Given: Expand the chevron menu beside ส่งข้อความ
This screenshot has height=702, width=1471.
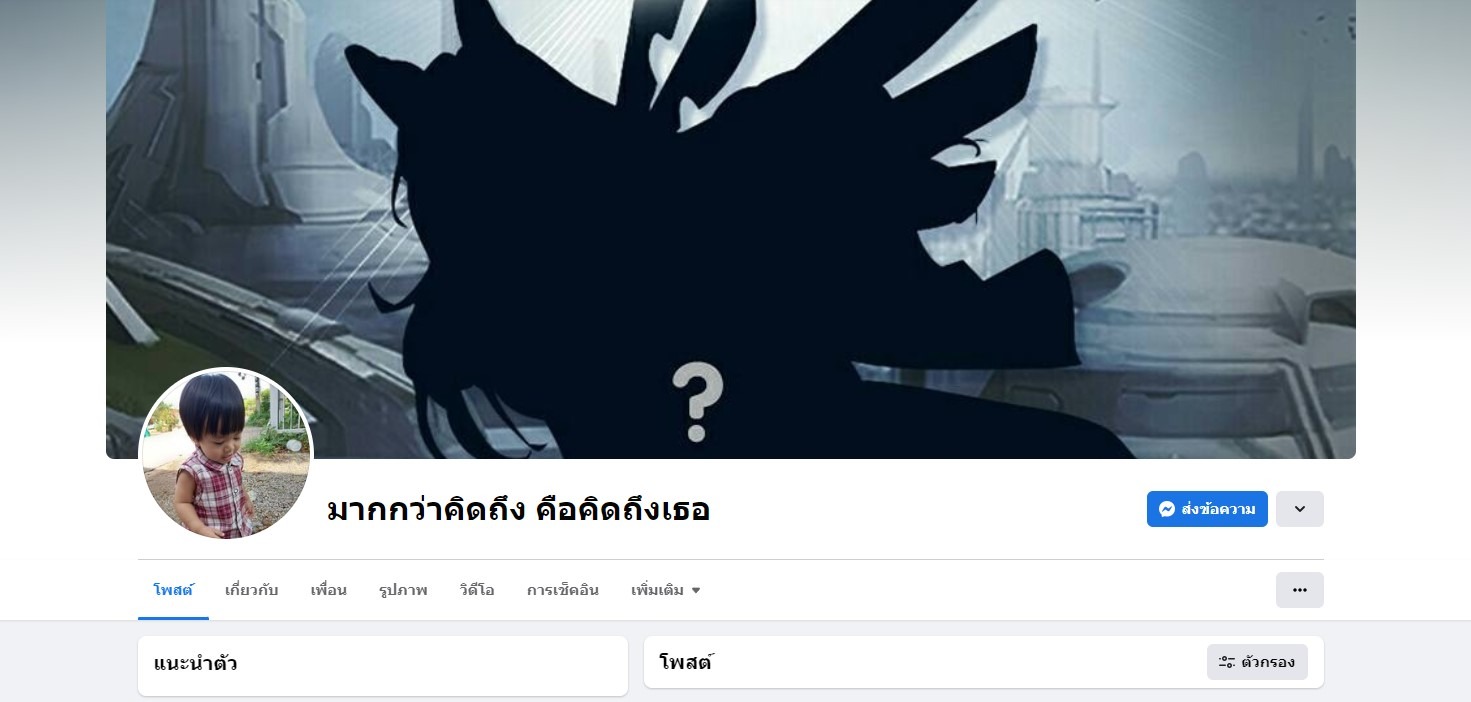Looking at the screenshot, I should [x=1299, y=509].
